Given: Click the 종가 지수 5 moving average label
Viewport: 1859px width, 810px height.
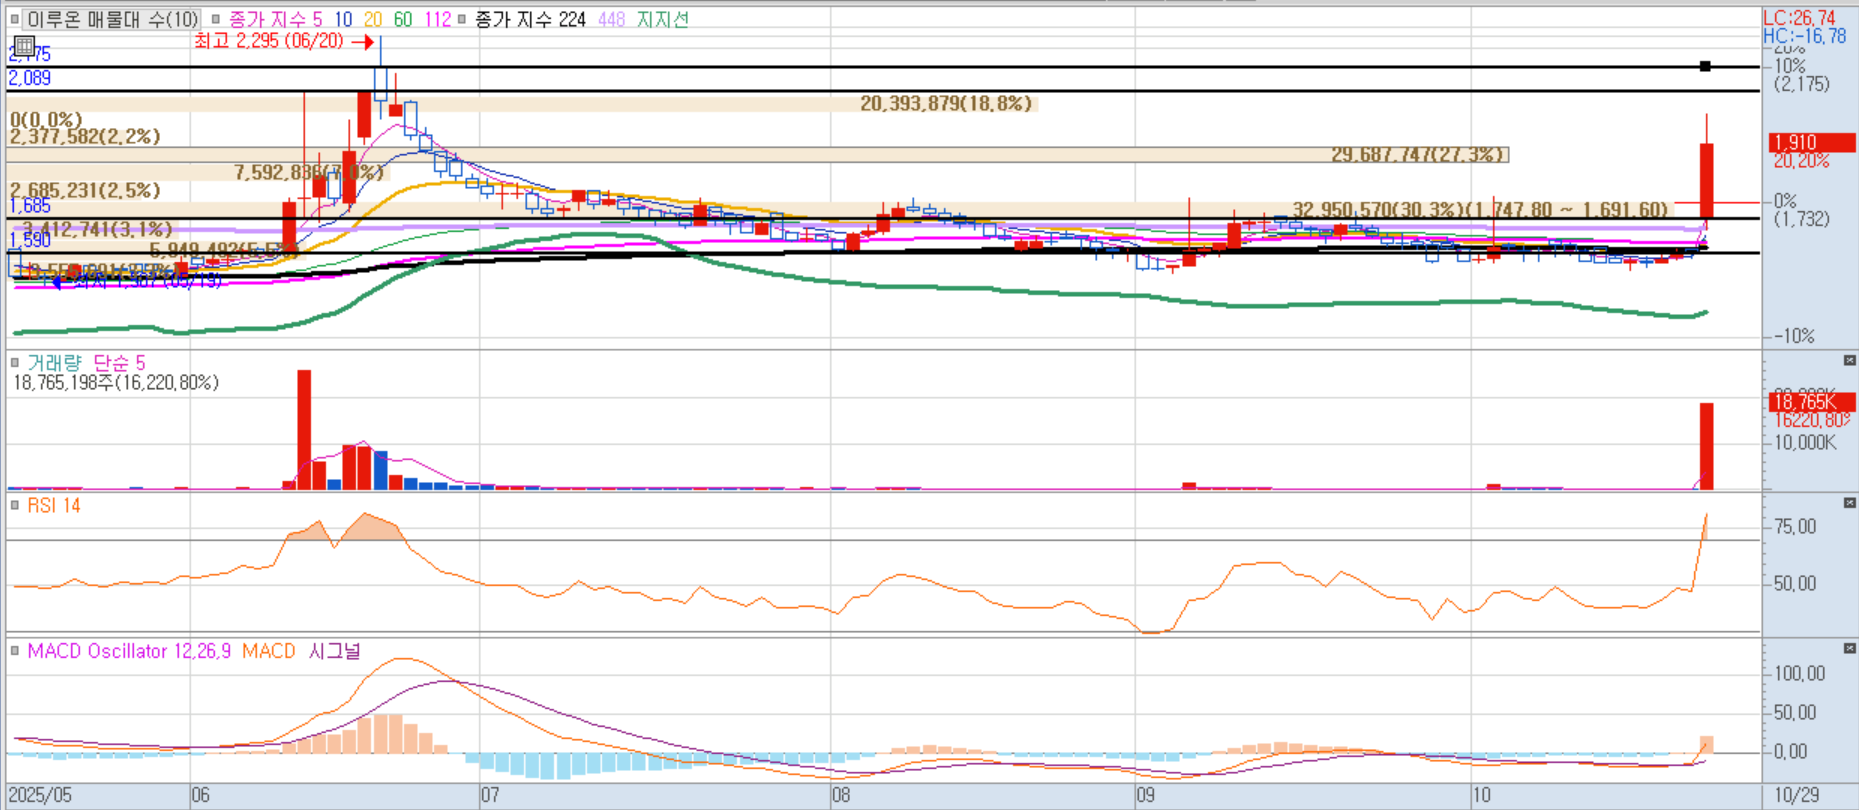Looking at the screenshot, I should pyautogui.click(x=275, y=19).
